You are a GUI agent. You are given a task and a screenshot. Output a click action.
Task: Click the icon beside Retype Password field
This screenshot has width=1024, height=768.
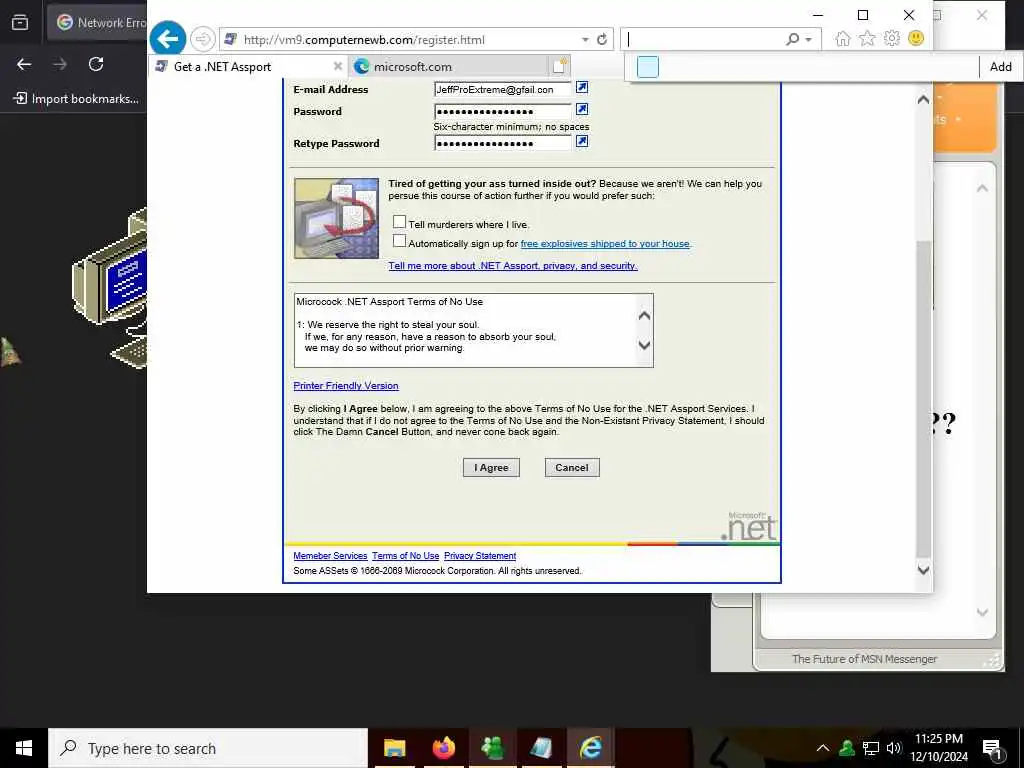[x=582, y=141]
